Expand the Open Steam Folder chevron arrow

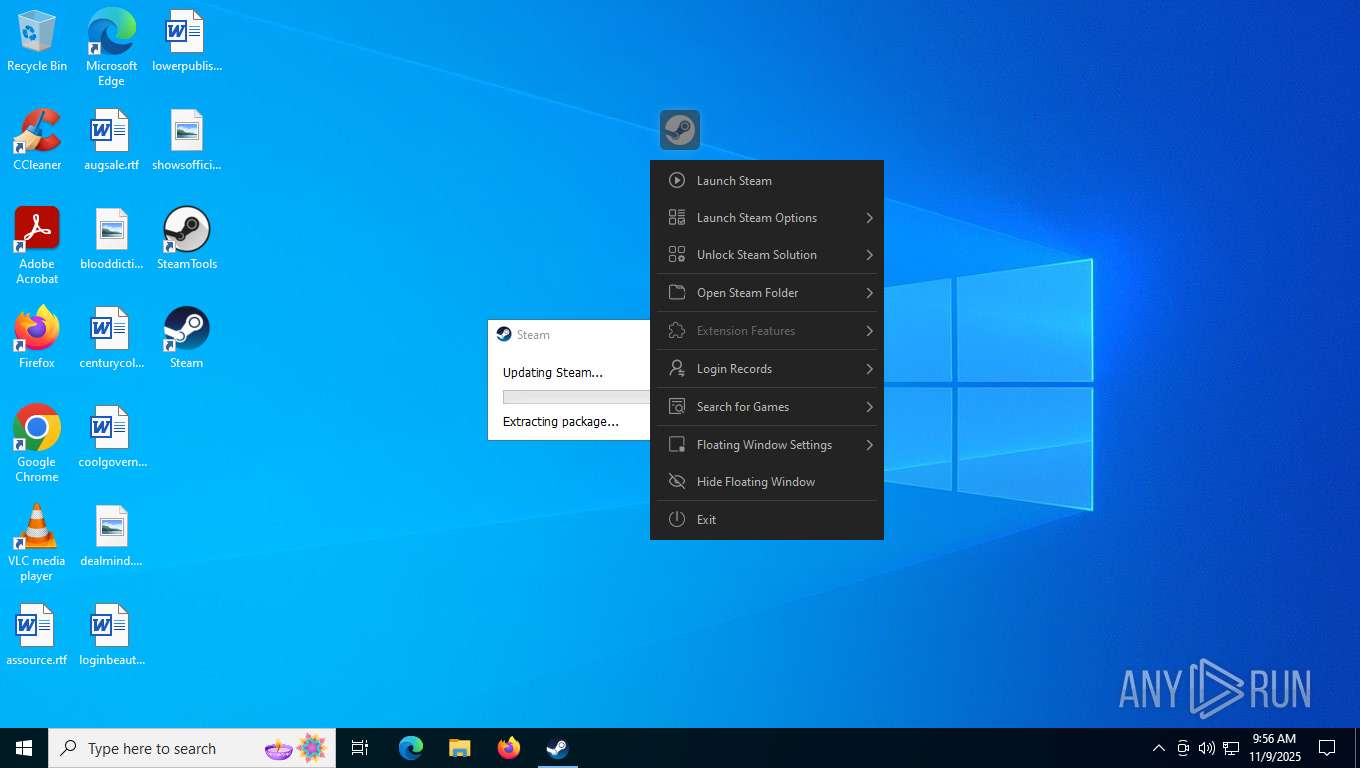pos(869,292)
